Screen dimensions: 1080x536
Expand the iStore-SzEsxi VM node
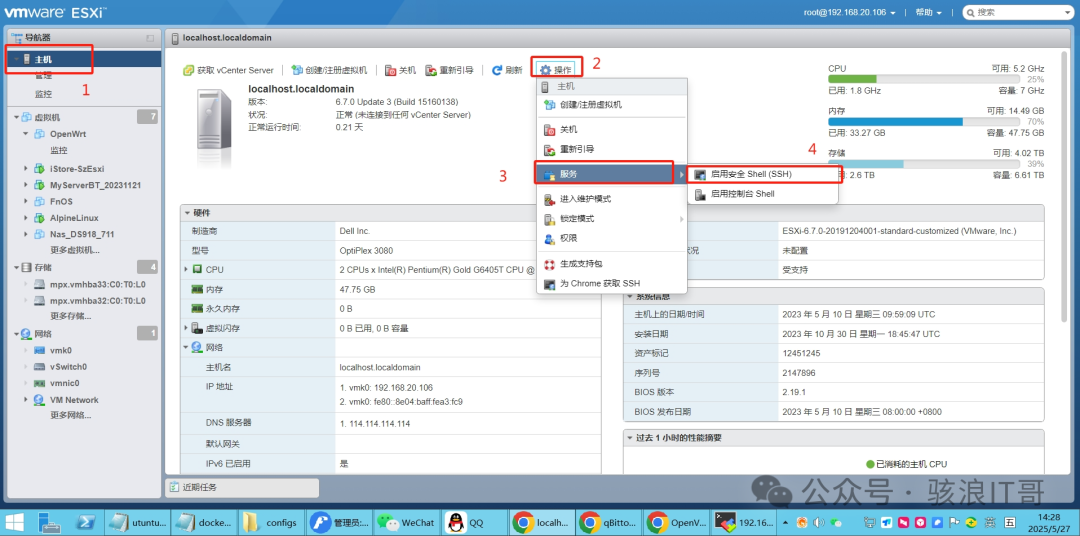[x=25, y=168]
